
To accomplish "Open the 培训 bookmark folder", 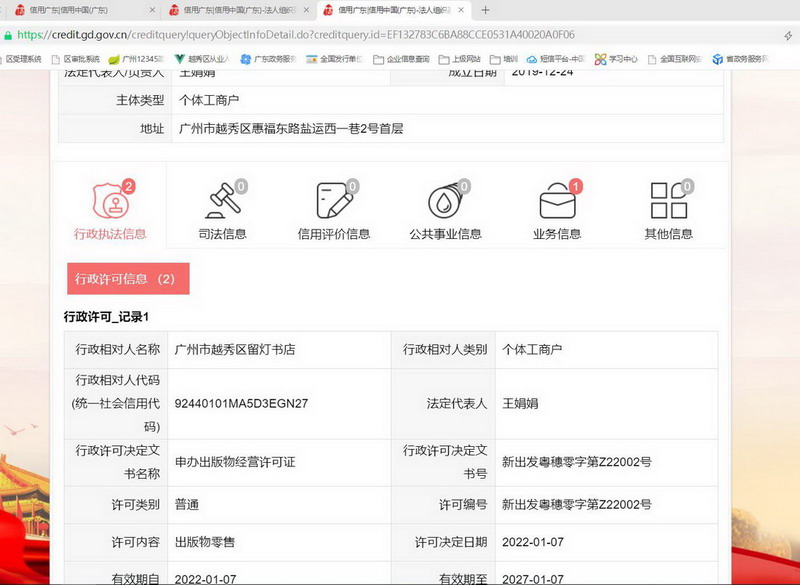I will [x=504, y=59].
